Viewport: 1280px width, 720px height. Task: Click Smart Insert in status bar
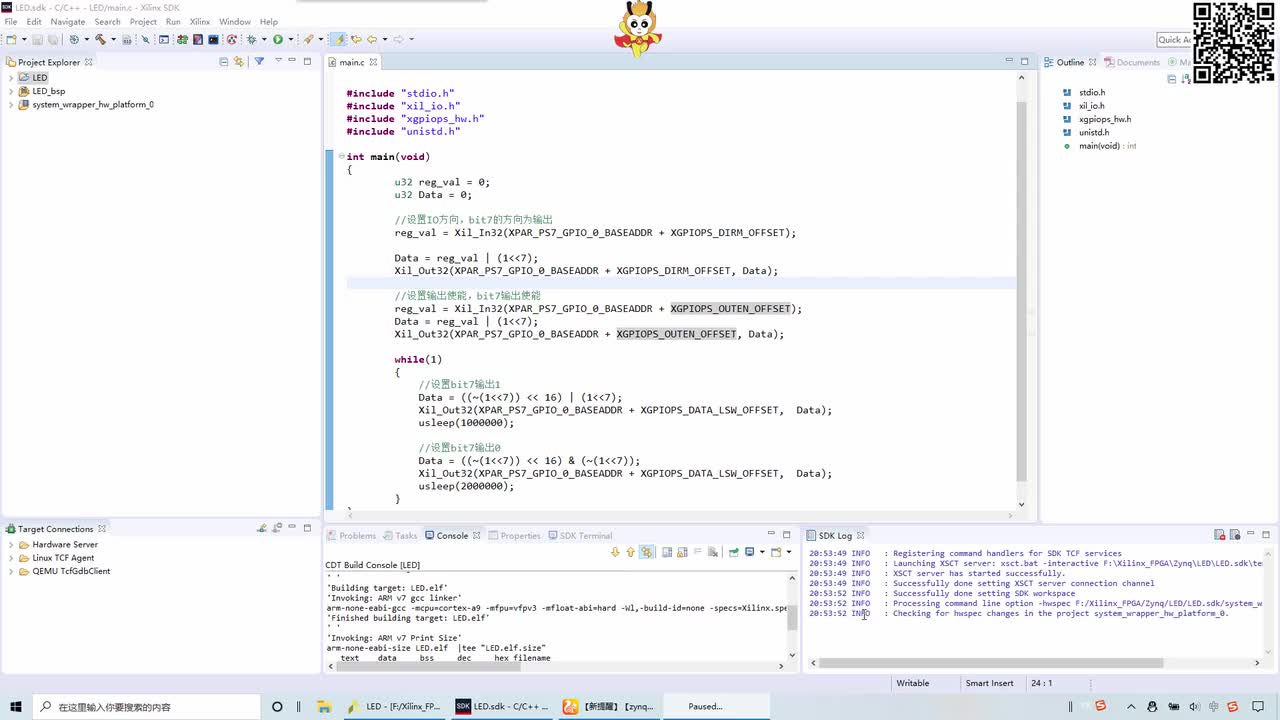[989, 683]
